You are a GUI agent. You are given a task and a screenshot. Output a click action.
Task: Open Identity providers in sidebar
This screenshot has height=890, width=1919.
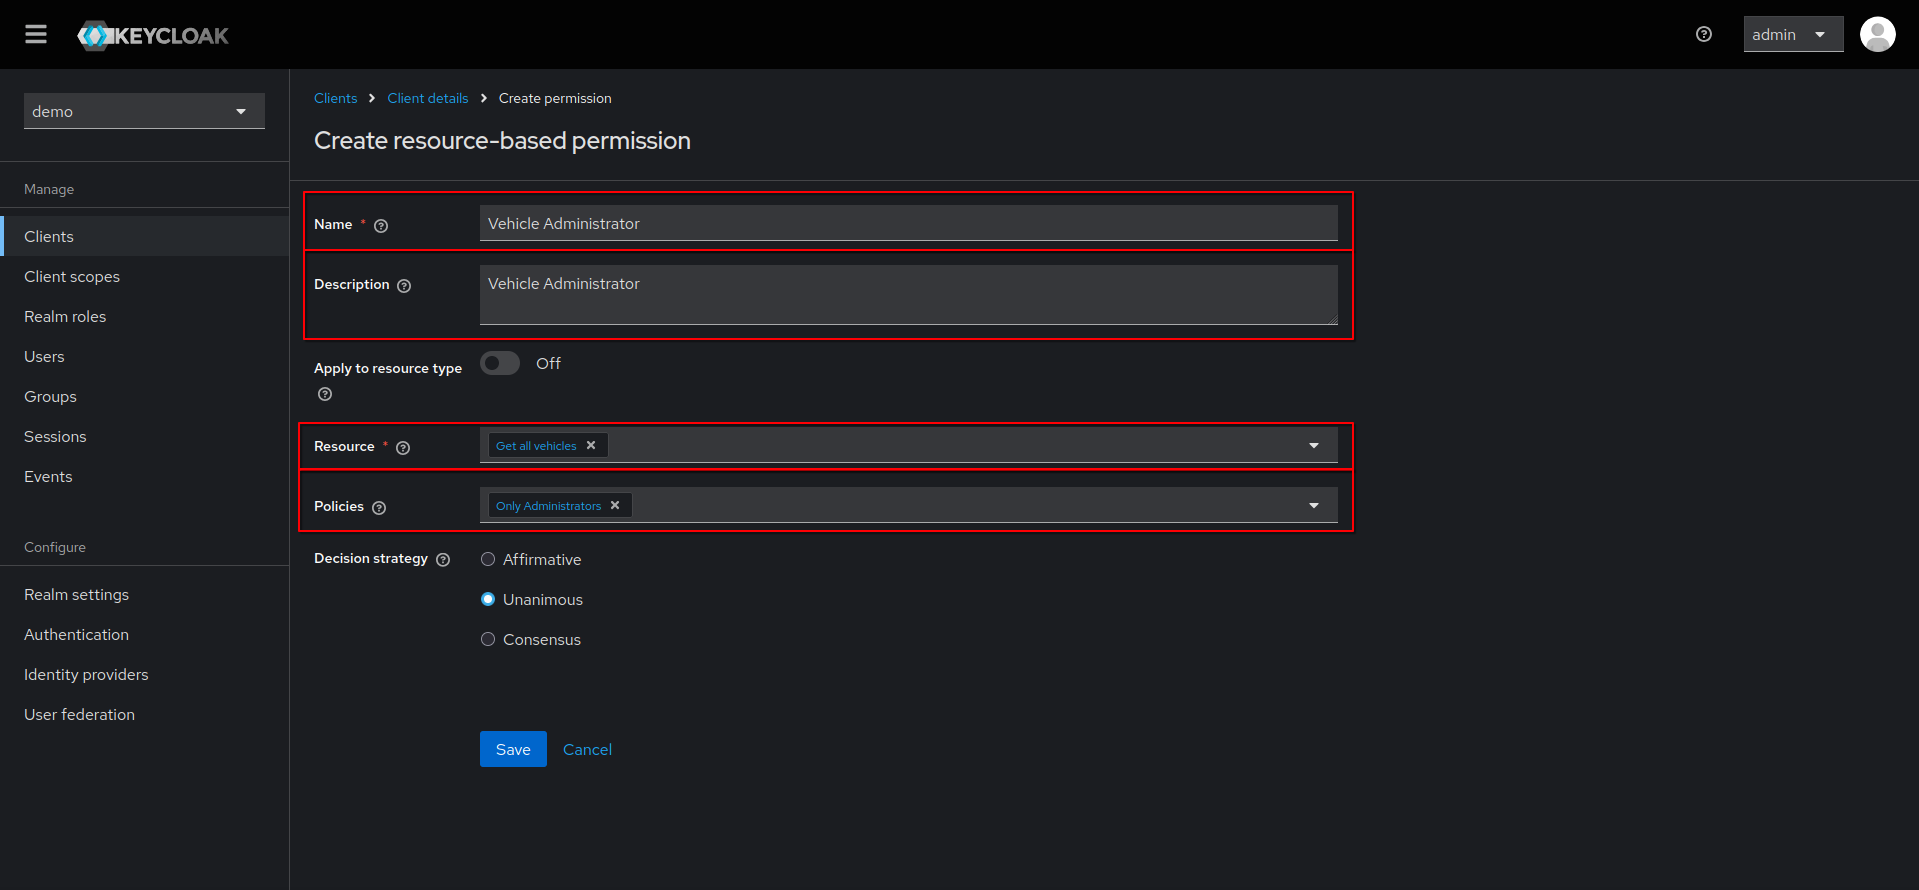[145, 674]
